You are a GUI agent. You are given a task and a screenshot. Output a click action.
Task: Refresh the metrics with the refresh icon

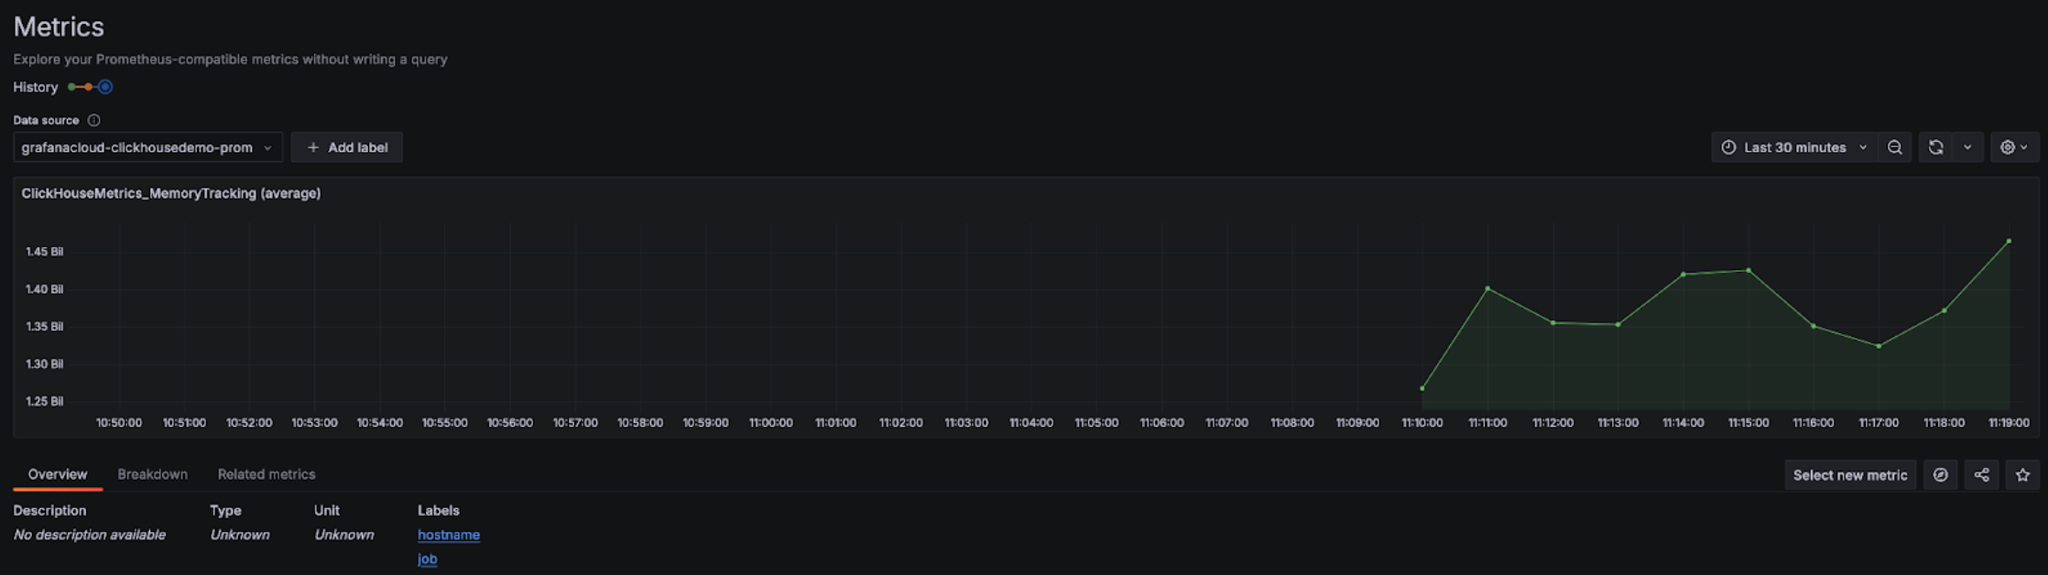1936,147
